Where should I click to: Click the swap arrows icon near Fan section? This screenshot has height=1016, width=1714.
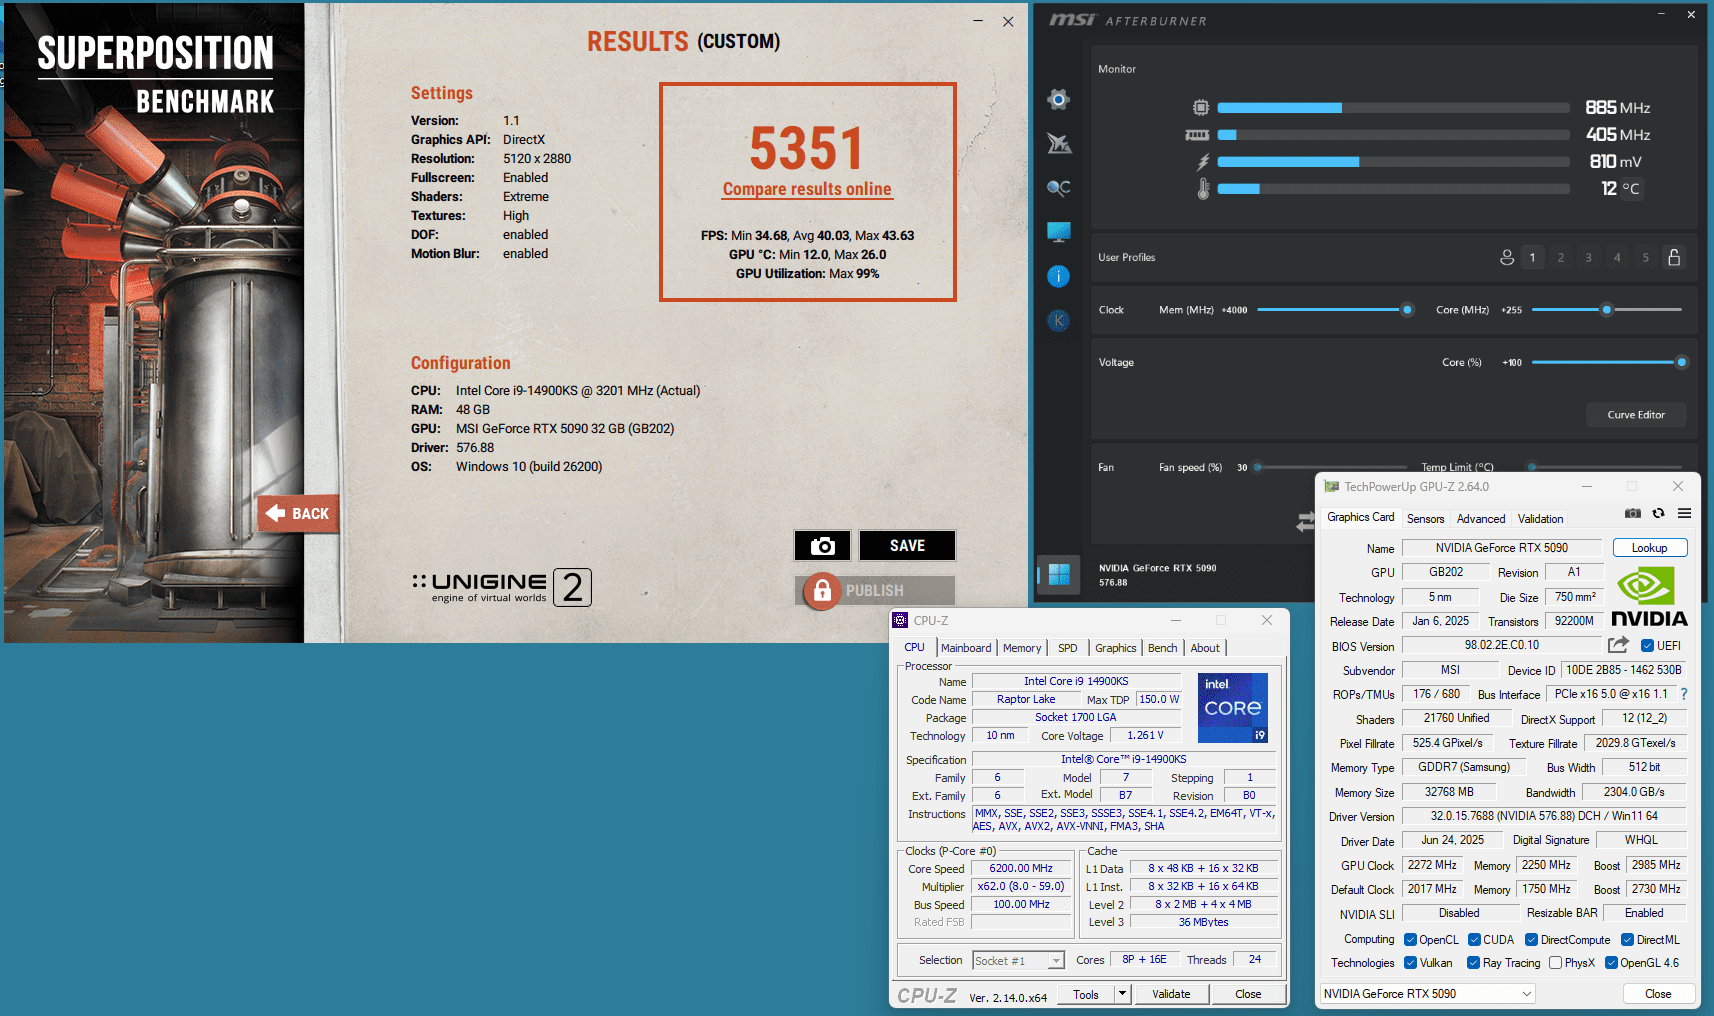(1306, 521)
